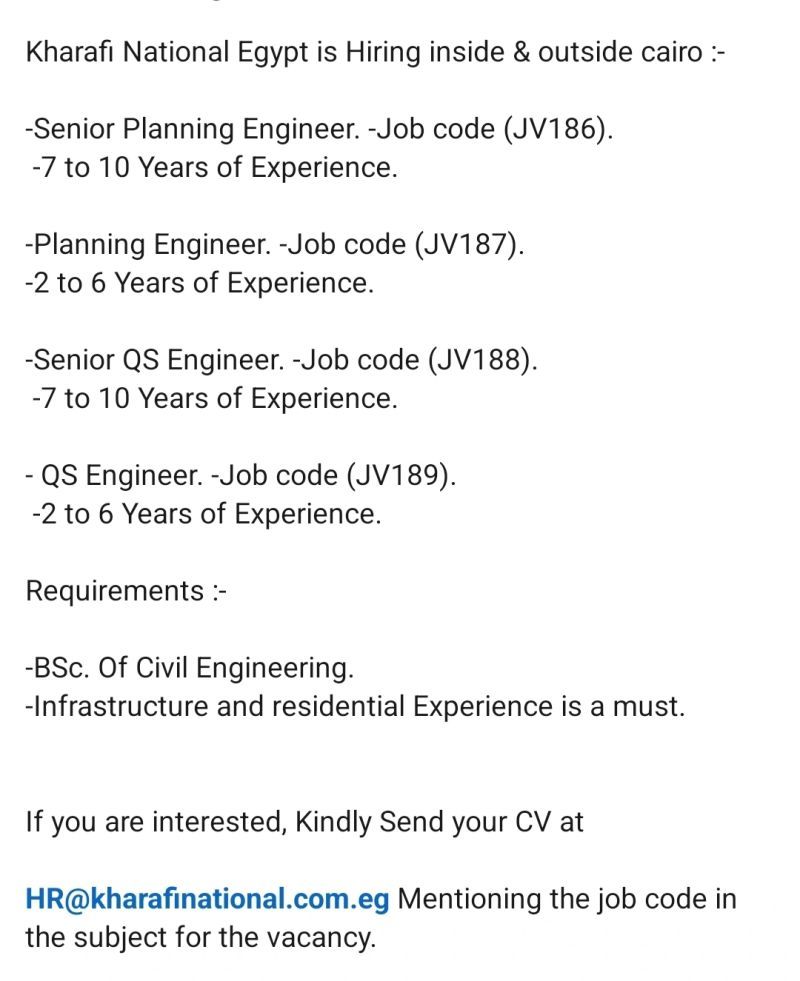Click the '7 to 10 Years' line under Senior Planning

[215, 168]
